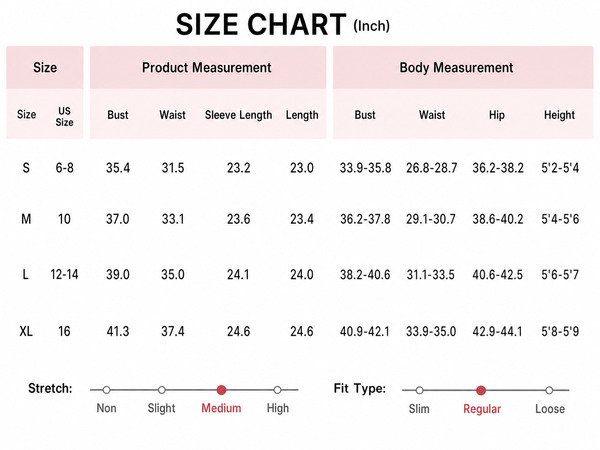This screenshot has width=600, height=450.
Task: Click the Body Measurement header
Action: pos(456,68)
